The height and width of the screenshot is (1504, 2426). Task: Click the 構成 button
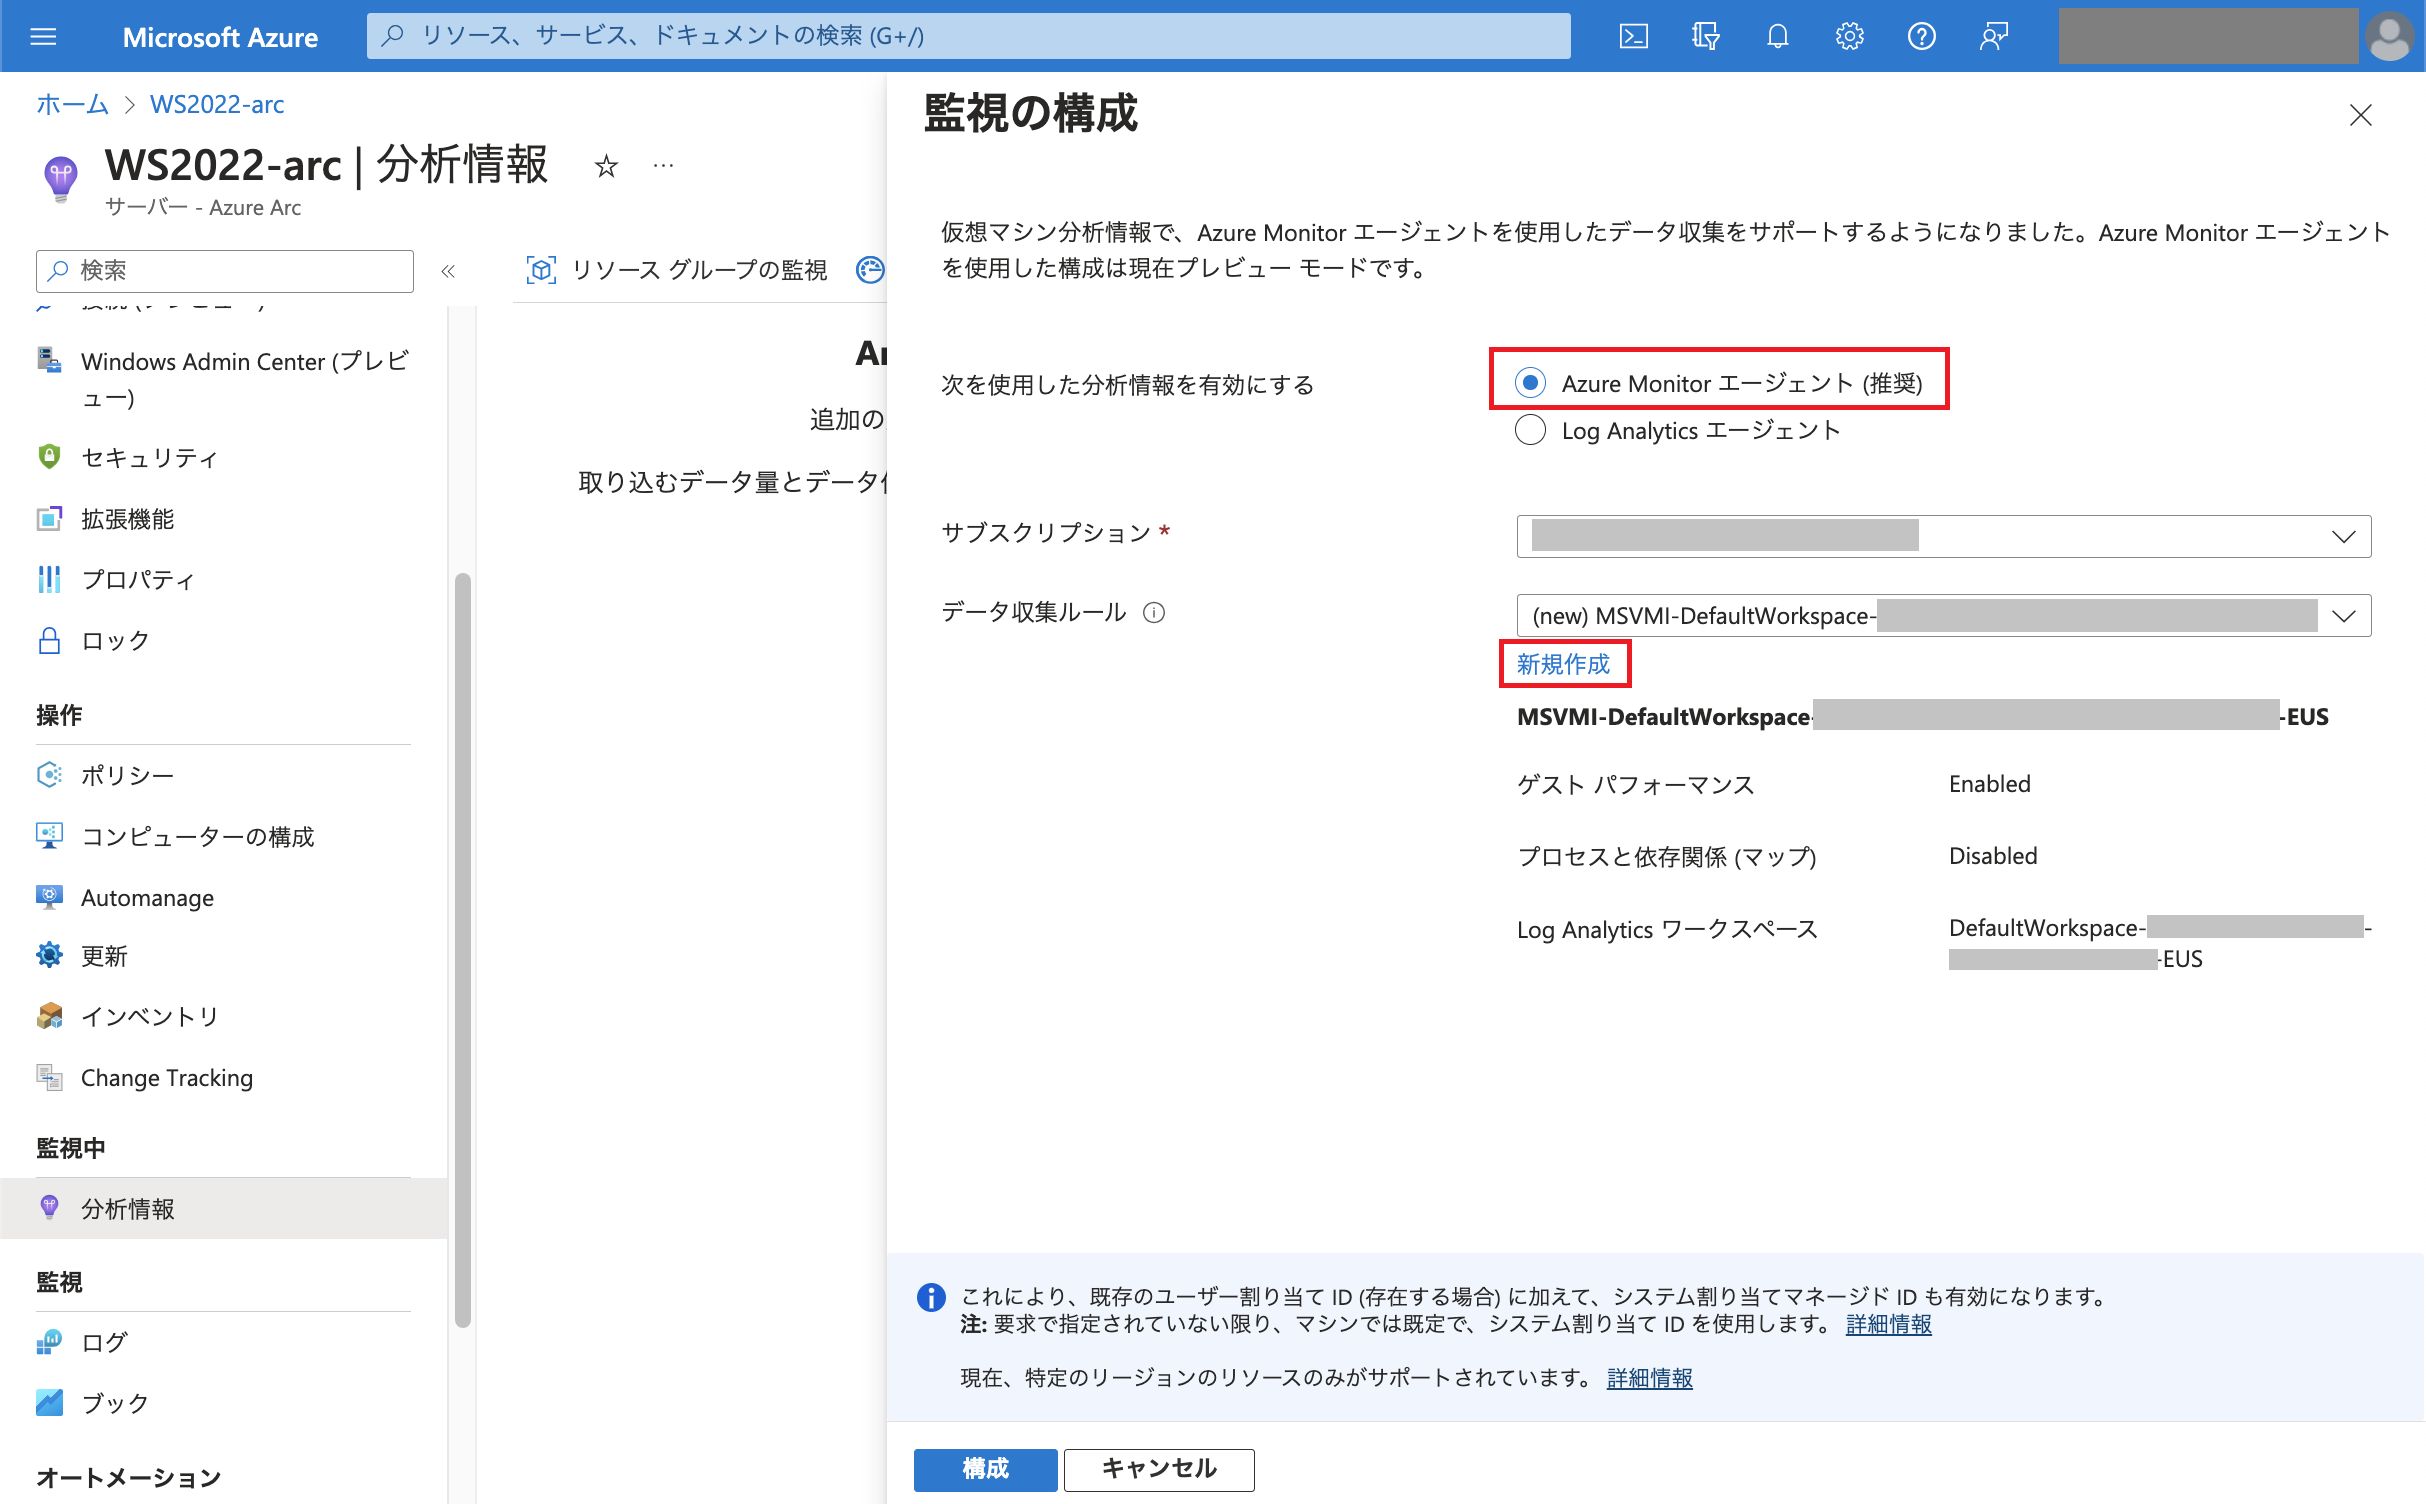click(985, 1469)
